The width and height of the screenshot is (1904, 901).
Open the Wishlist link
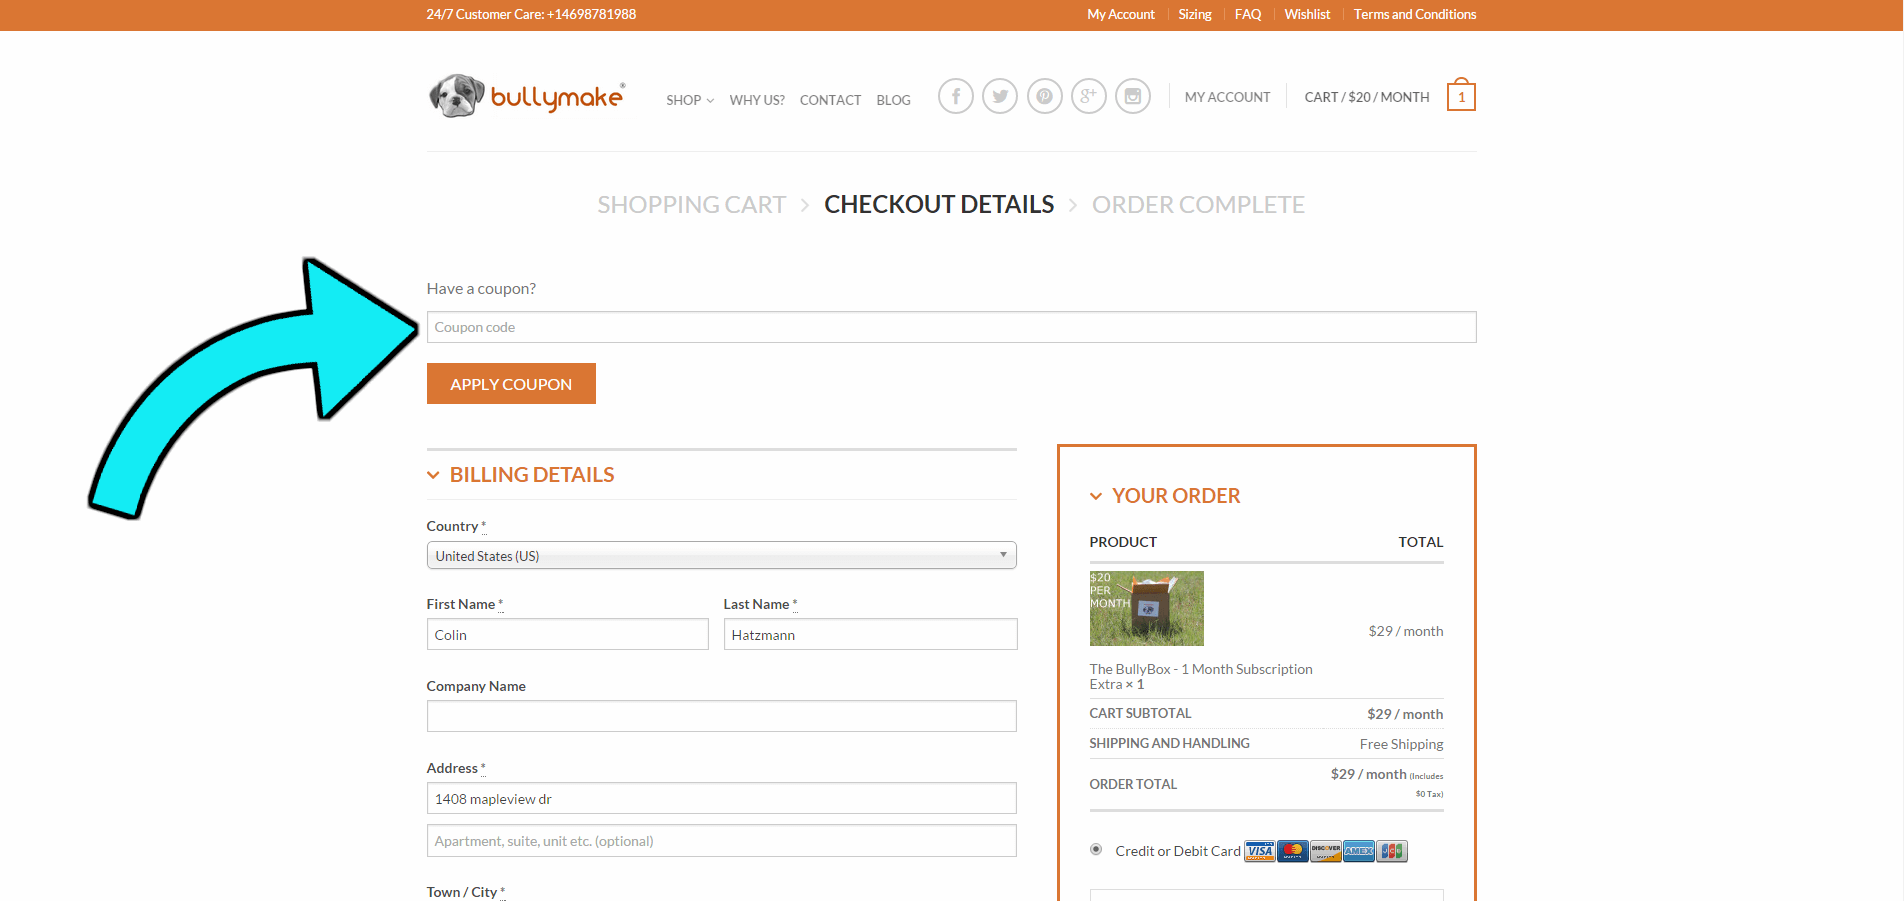[1307, 14]
